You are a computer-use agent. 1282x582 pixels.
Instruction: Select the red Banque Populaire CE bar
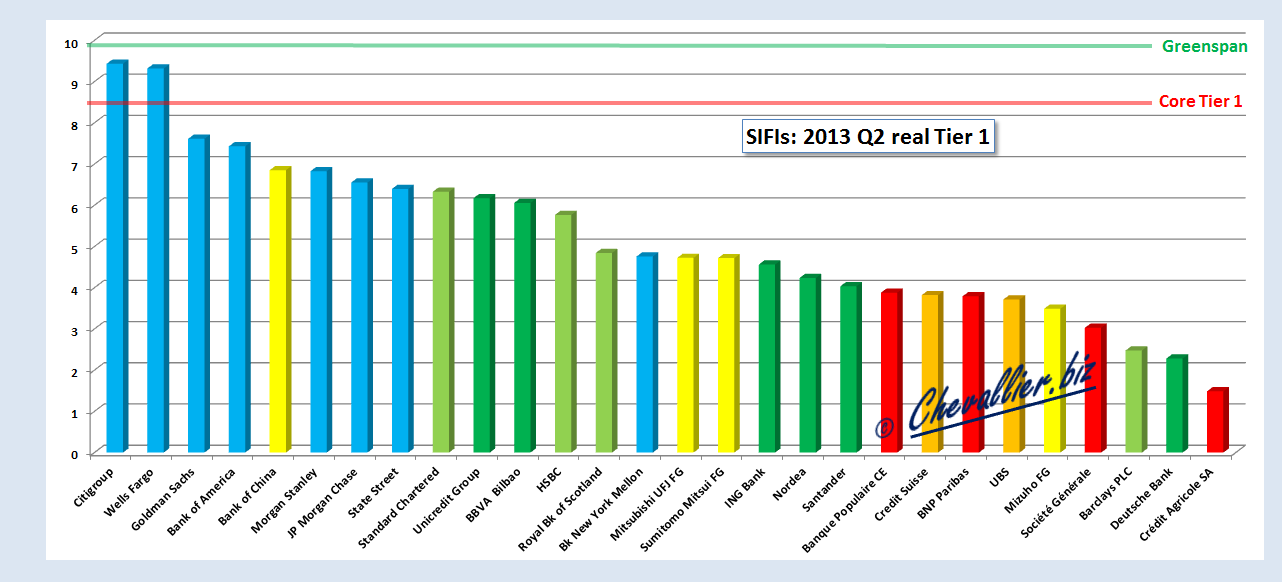pos(891,372)
